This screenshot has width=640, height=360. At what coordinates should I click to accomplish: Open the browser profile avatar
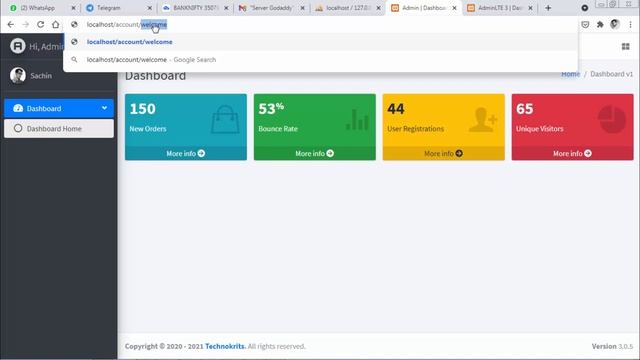[615, 24]
